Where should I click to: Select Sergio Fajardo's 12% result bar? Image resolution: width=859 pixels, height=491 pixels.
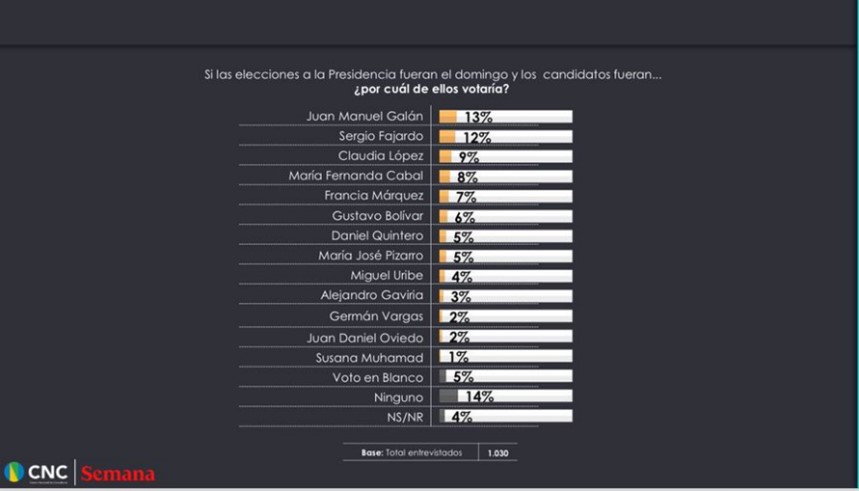[x=447, y=137]
